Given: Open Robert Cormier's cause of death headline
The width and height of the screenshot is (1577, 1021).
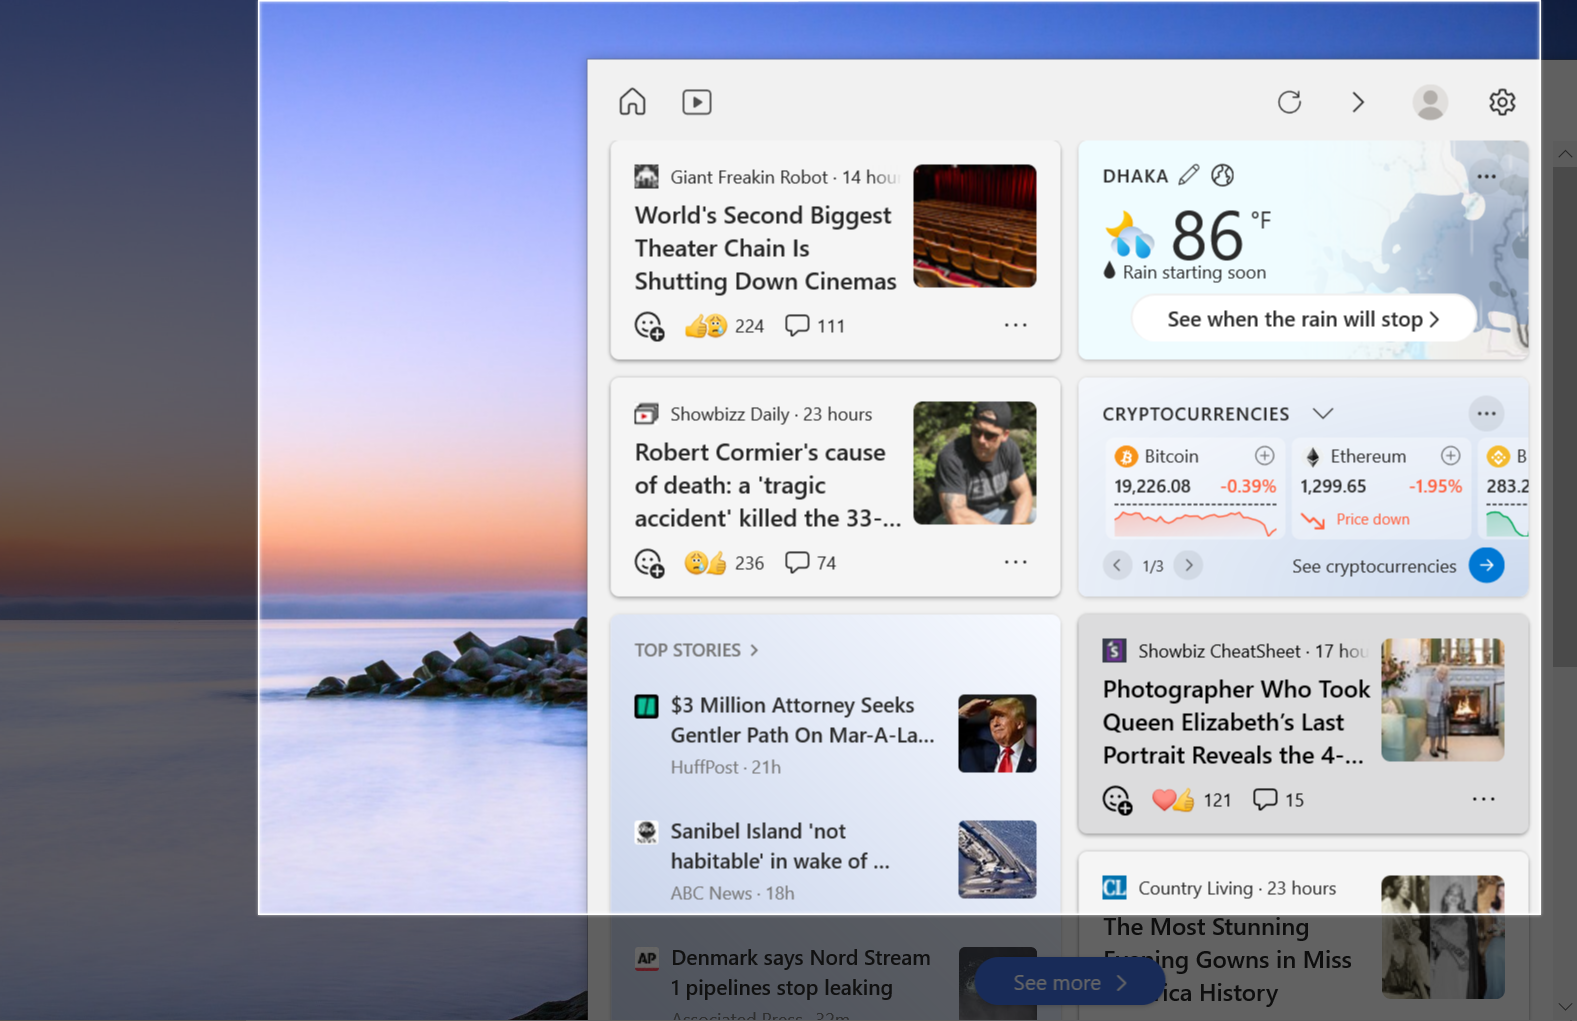Looking at the screenshot, I should pos(767,485).
